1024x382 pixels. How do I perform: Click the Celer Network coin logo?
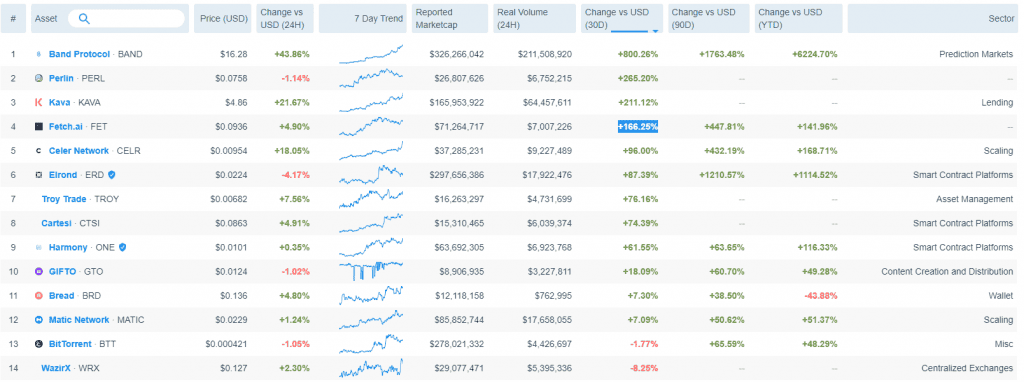pos(39,151)
